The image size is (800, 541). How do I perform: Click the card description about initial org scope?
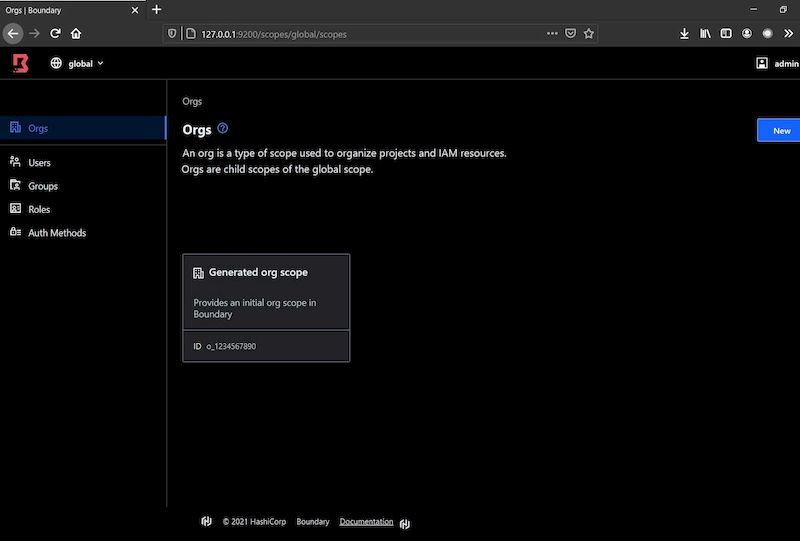(255, 308)
